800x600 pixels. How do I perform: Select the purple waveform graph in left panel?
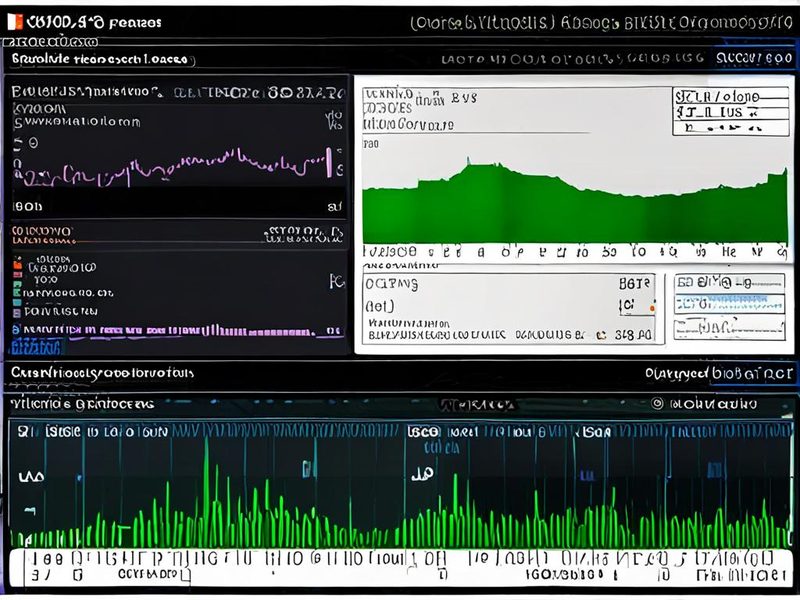pyautogui.click(x=176, y=167)
